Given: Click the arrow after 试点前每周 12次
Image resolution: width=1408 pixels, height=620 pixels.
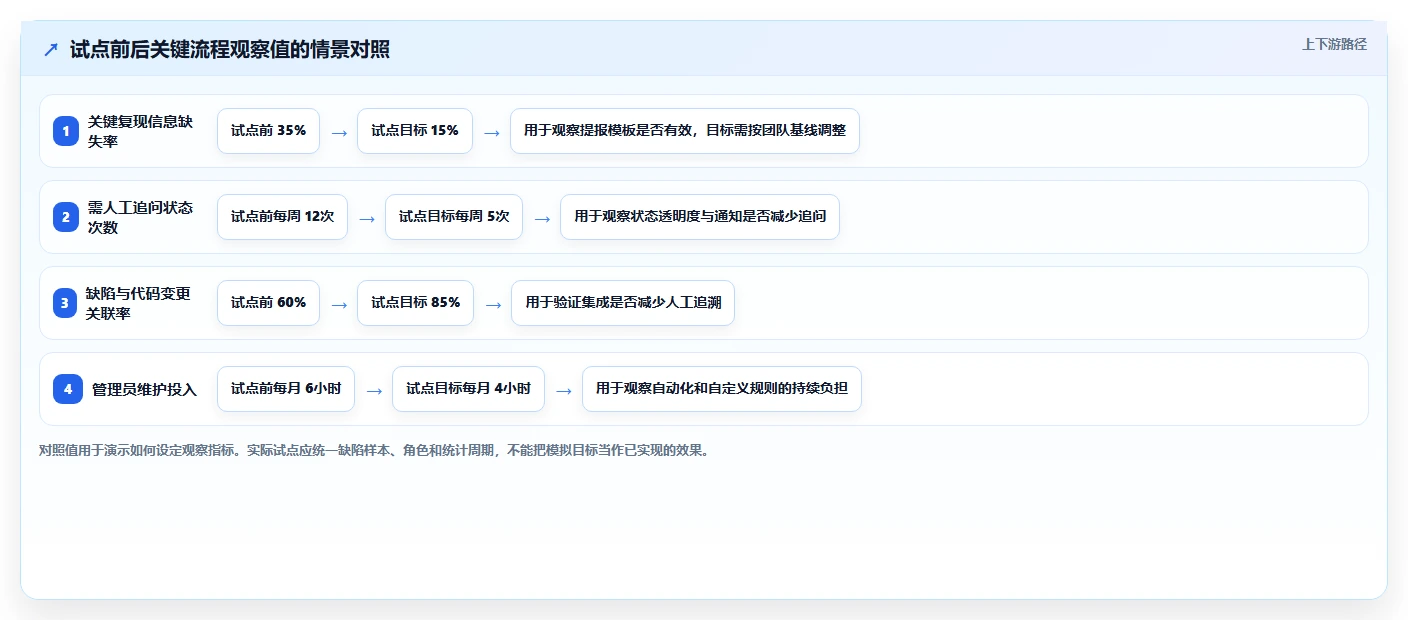Looking at the screenshot, I should tap(367, 218).
